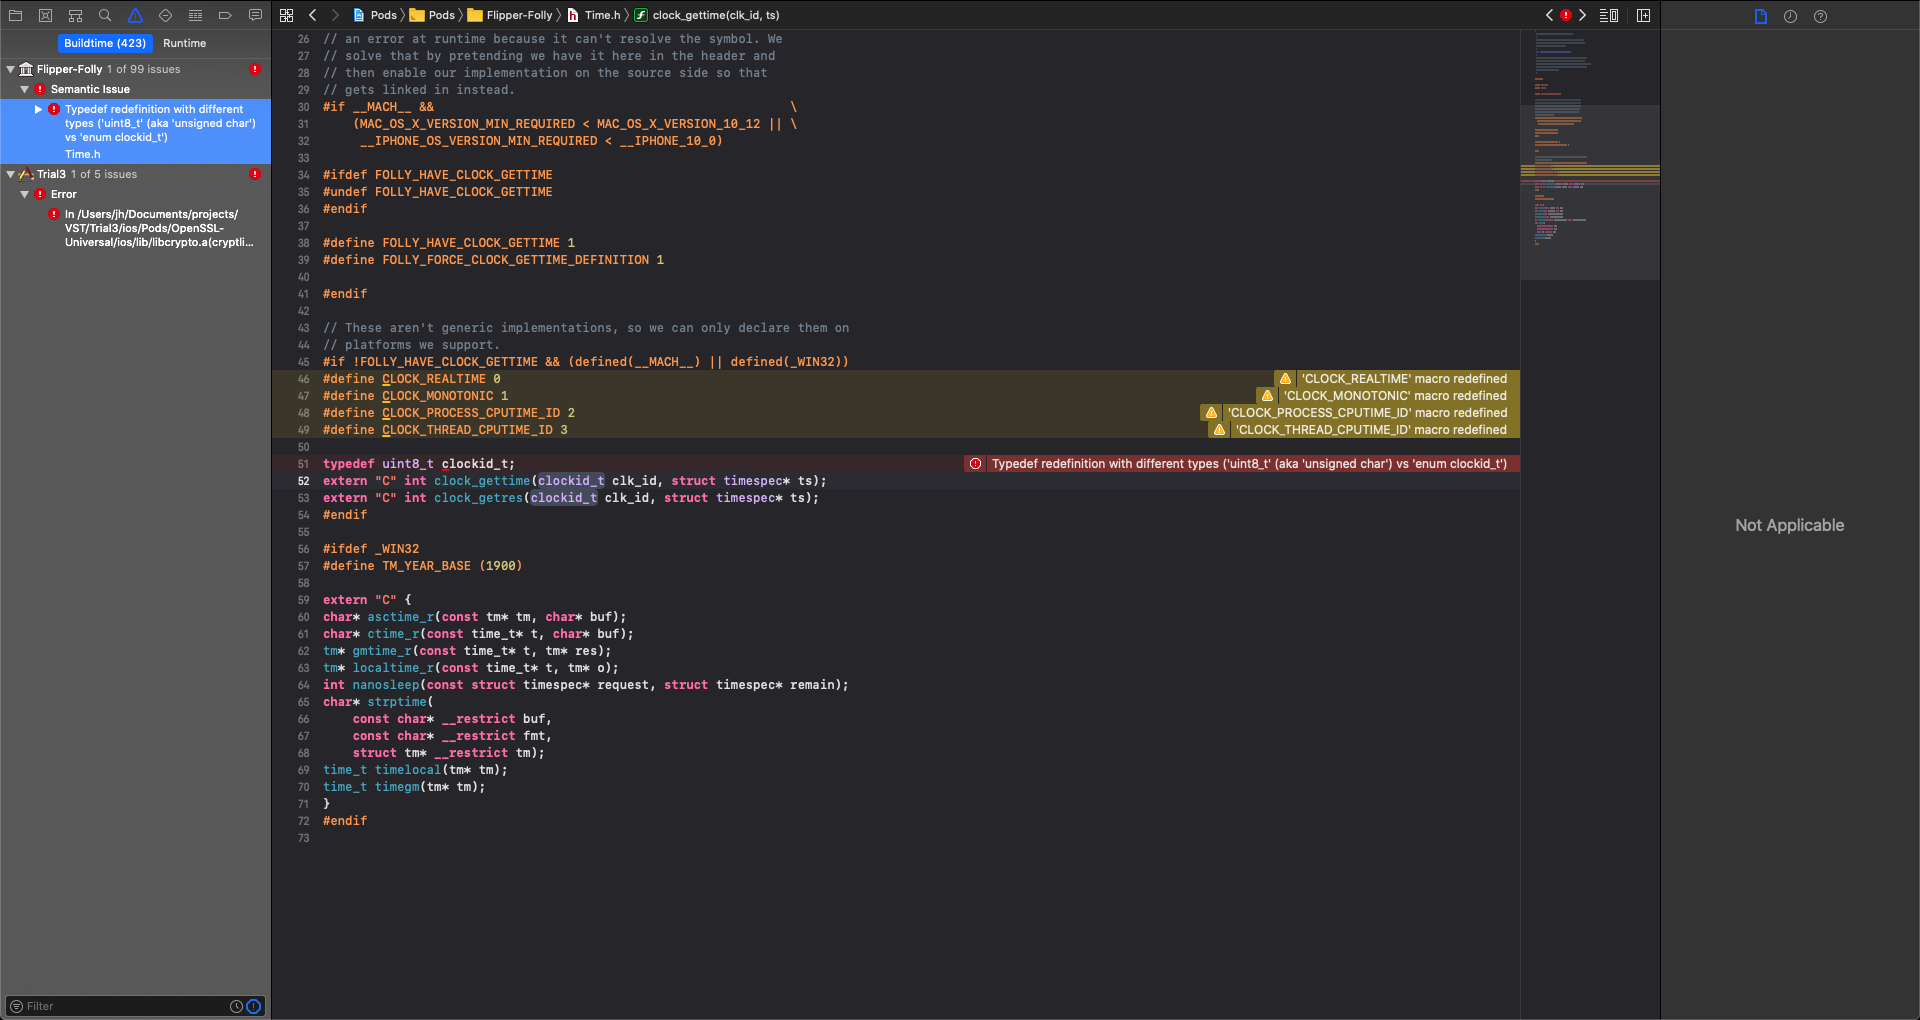Switch to the Runtime issues tab
The height and width of the screenshot is (1020, 1920).
pyautogui.click(x=184, y=43)
